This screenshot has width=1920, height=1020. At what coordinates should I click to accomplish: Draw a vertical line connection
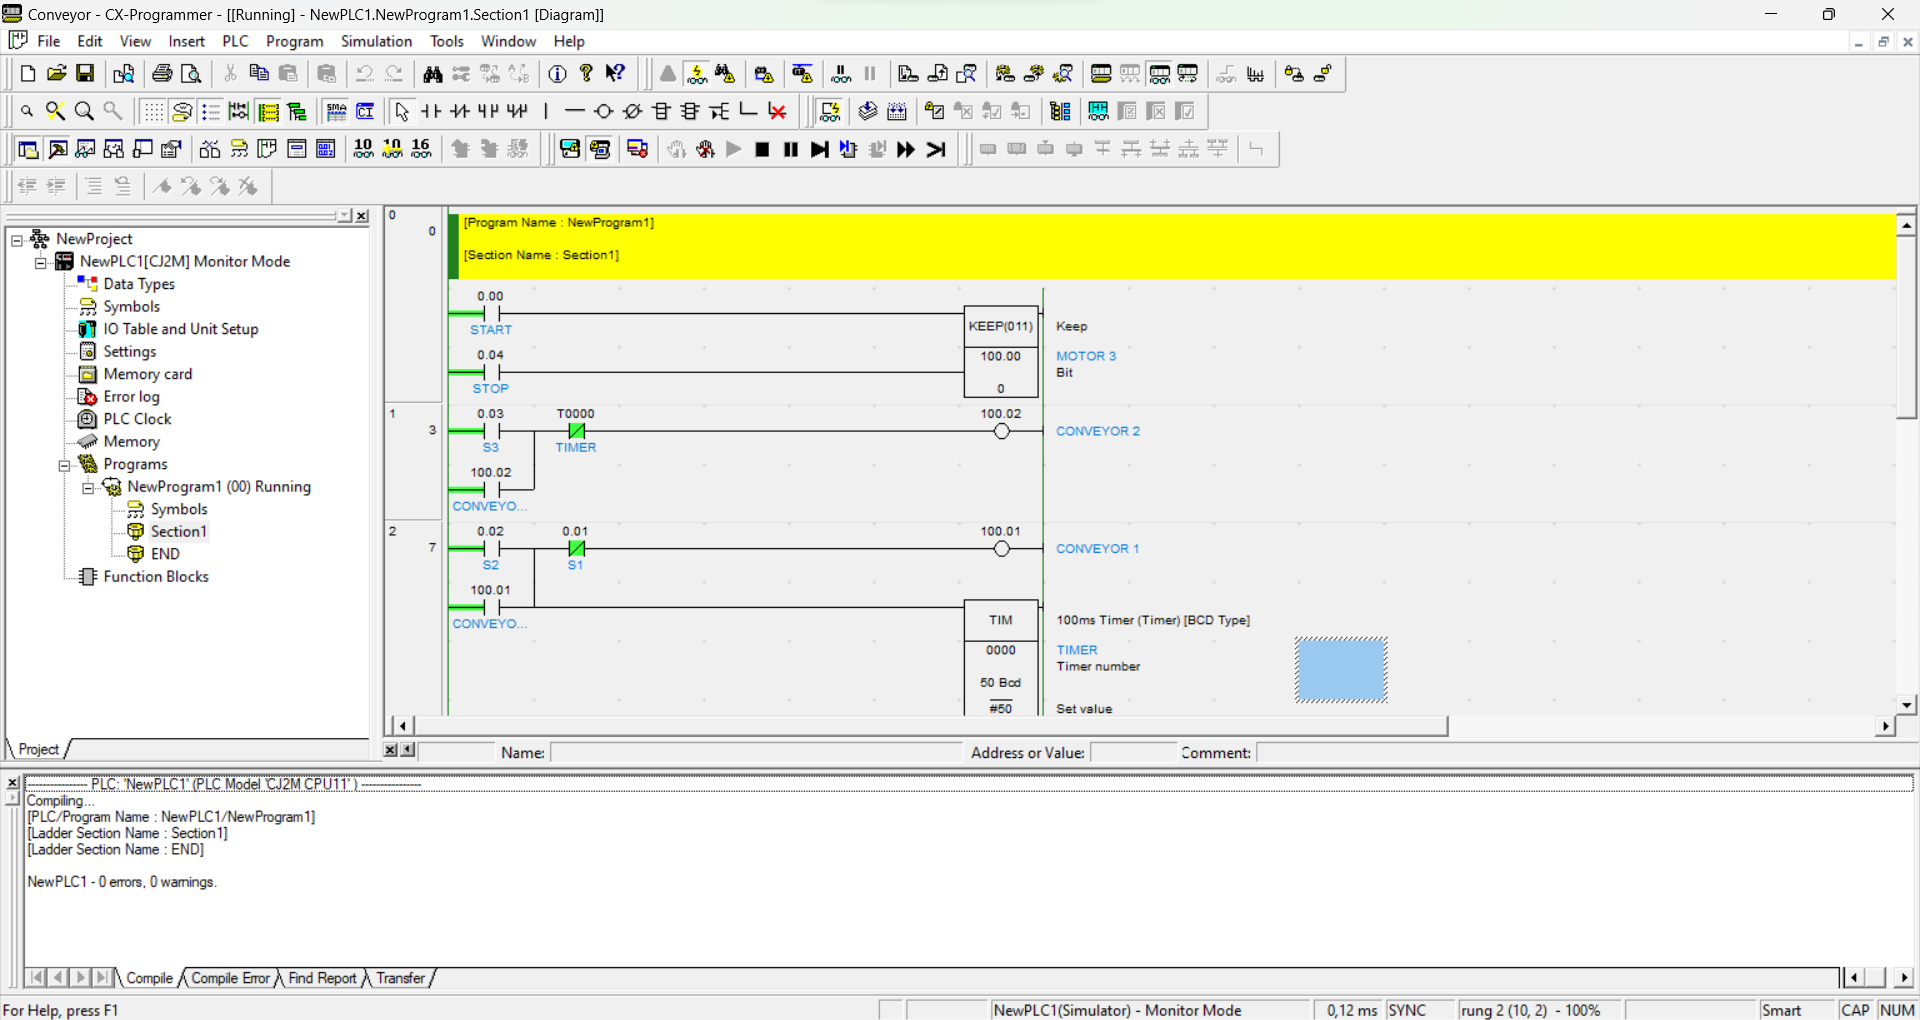coord(546,111)
